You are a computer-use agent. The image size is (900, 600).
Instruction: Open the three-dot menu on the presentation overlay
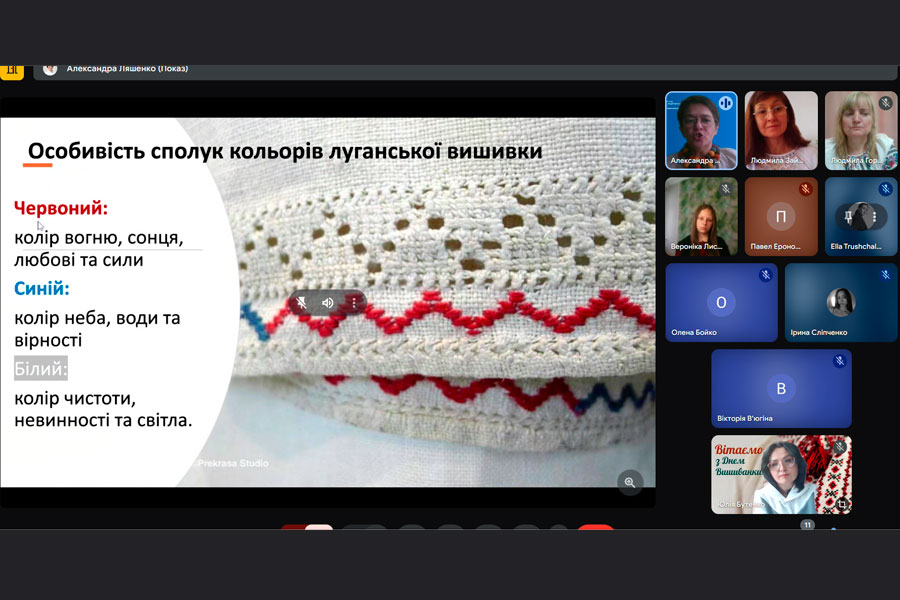[x=354, y=303]
